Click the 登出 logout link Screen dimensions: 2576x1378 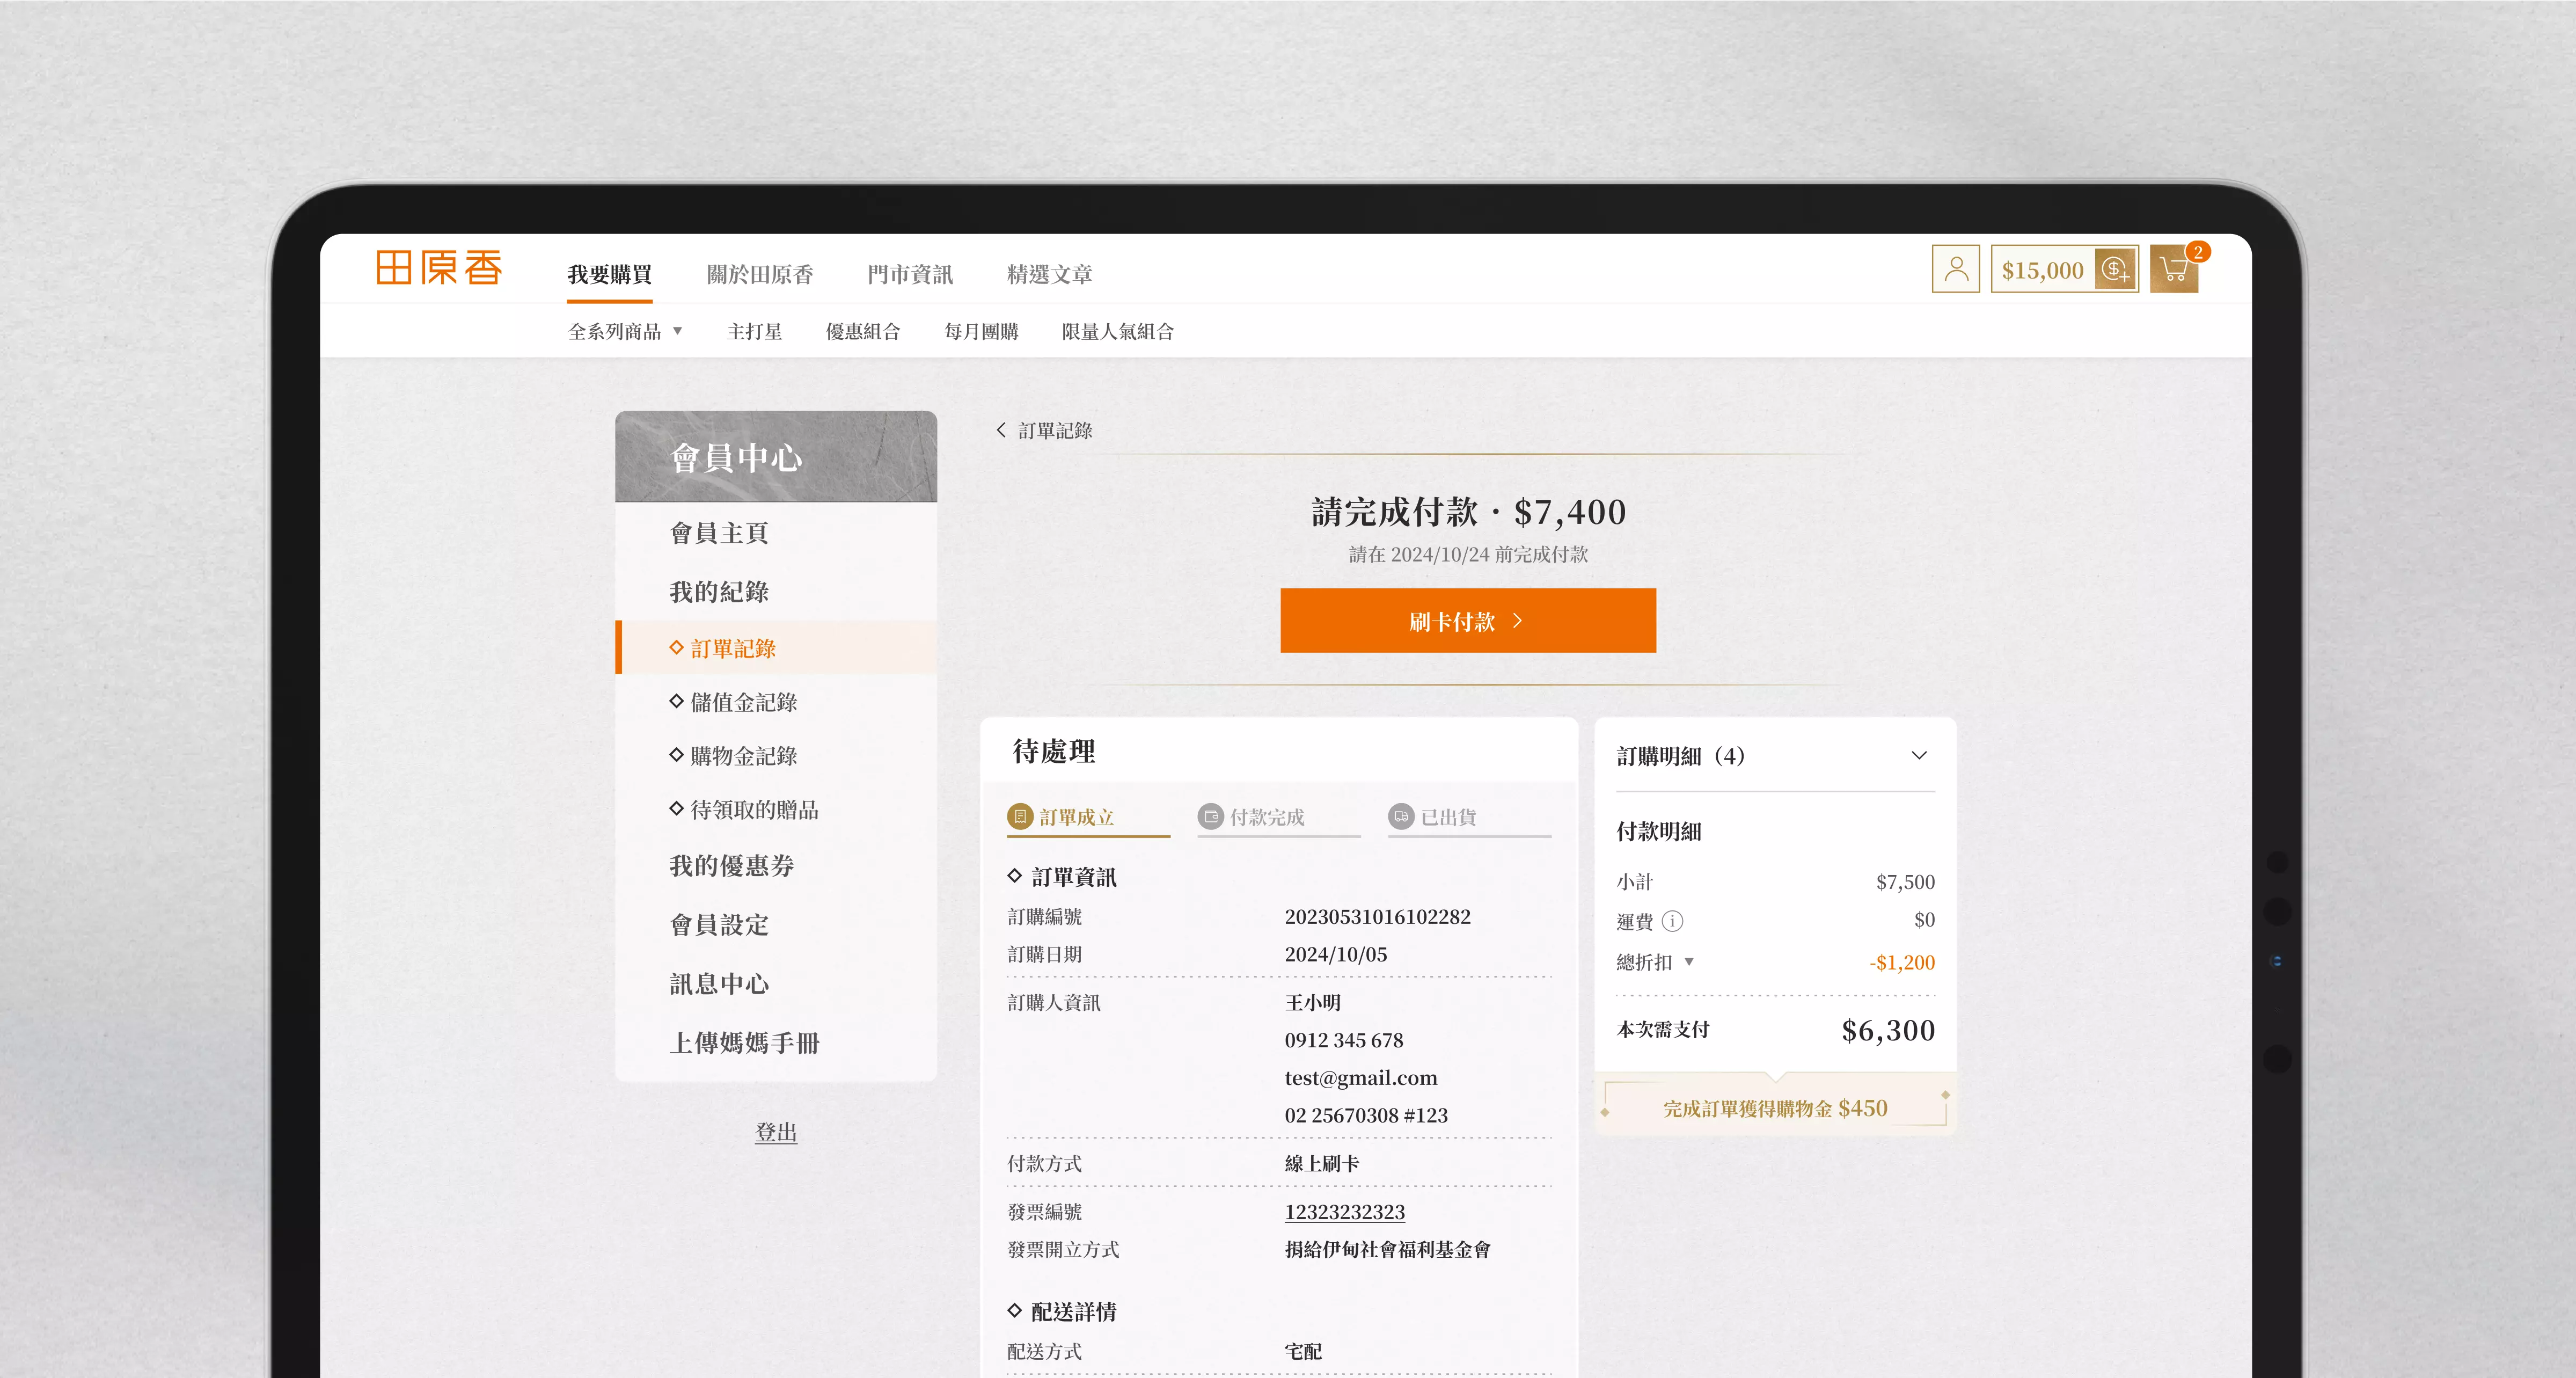tap(775, 1132)
